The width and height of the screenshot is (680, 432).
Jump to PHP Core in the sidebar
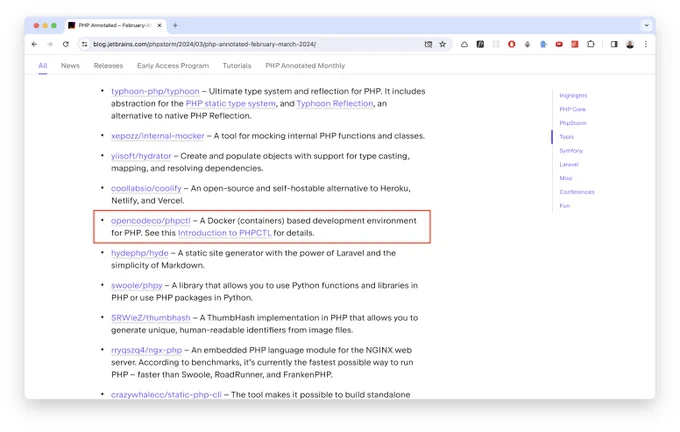coord(572,109)
